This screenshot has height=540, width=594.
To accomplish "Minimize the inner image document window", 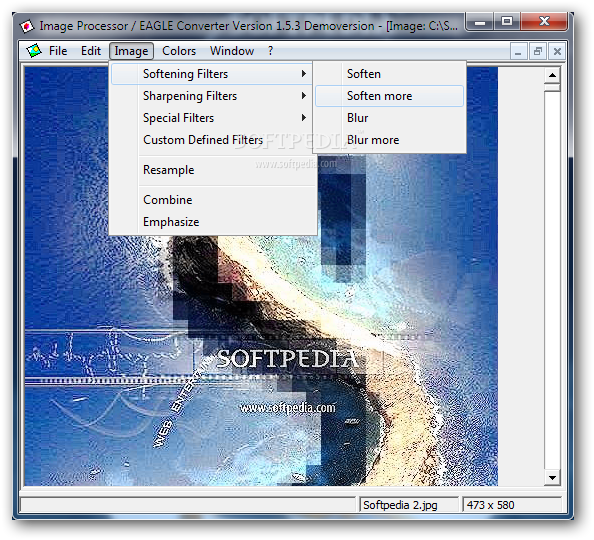I will tap(518, 51).
